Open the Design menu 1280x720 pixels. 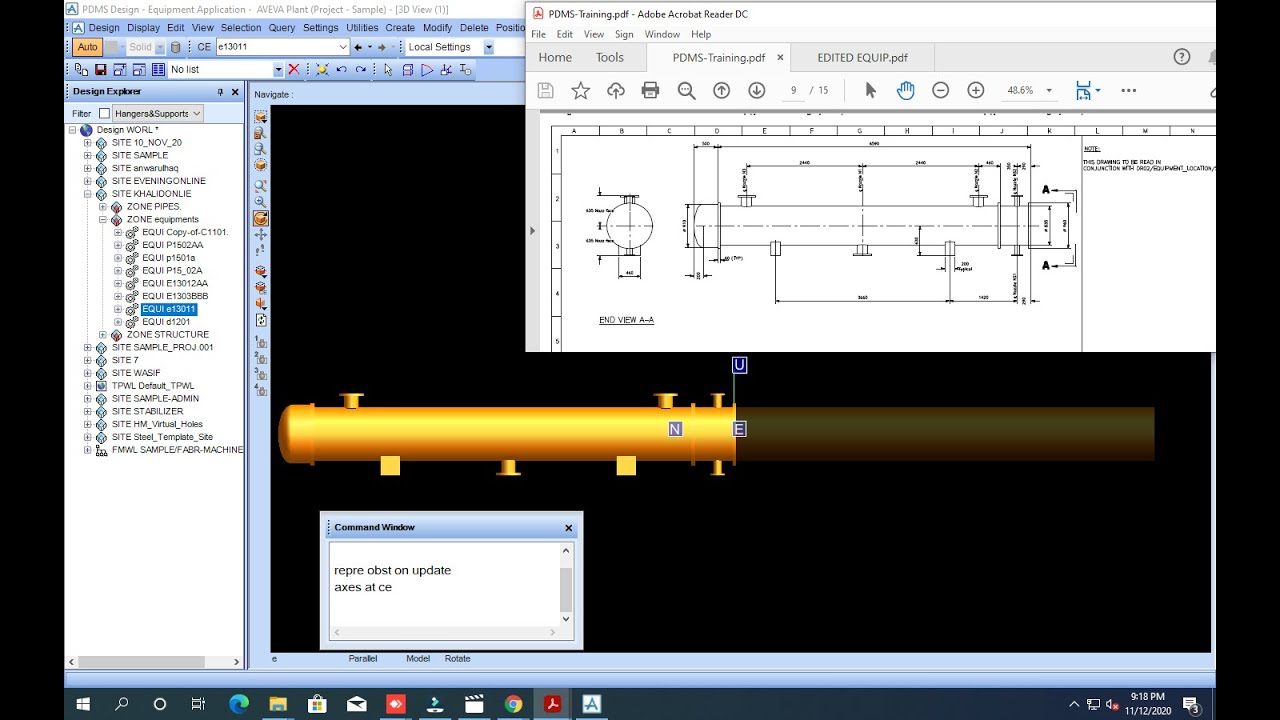click(103, 28)
